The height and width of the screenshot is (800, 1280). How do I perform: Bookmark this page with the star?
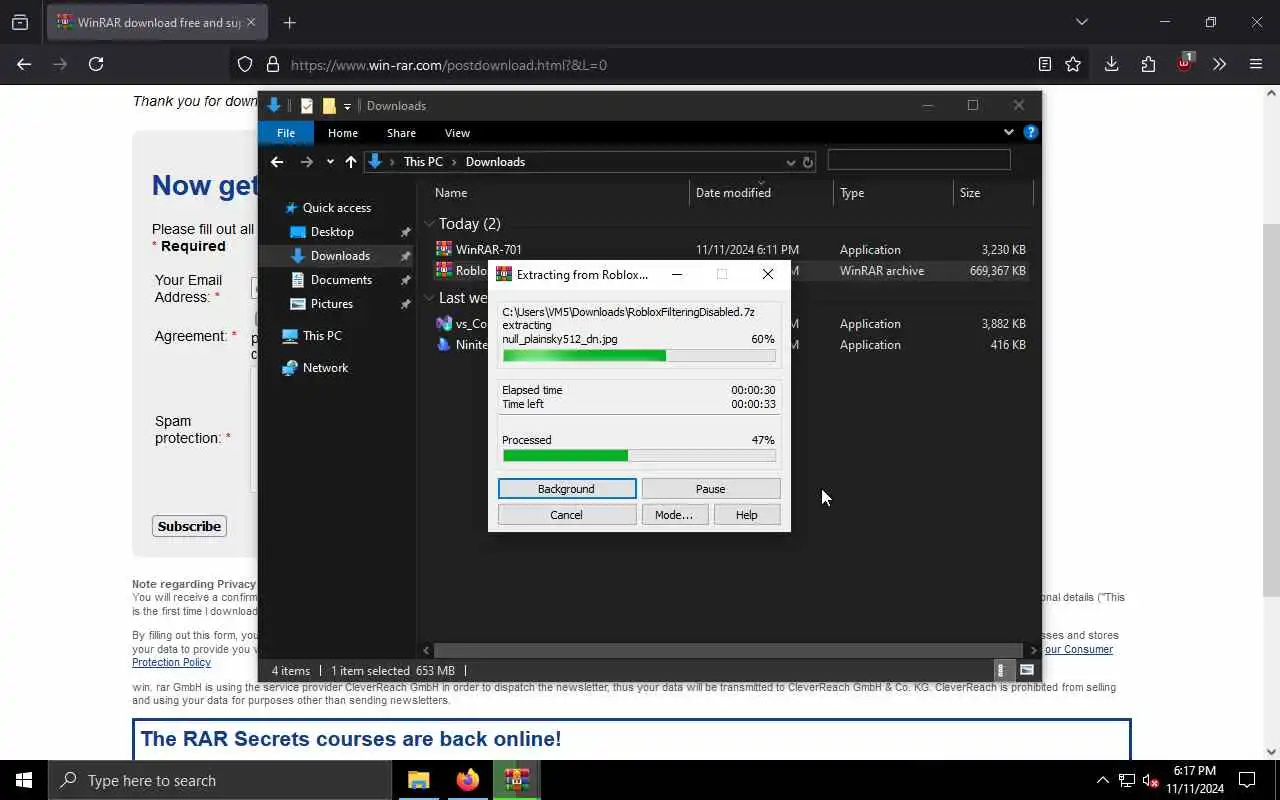click(x=1073, y=64)
